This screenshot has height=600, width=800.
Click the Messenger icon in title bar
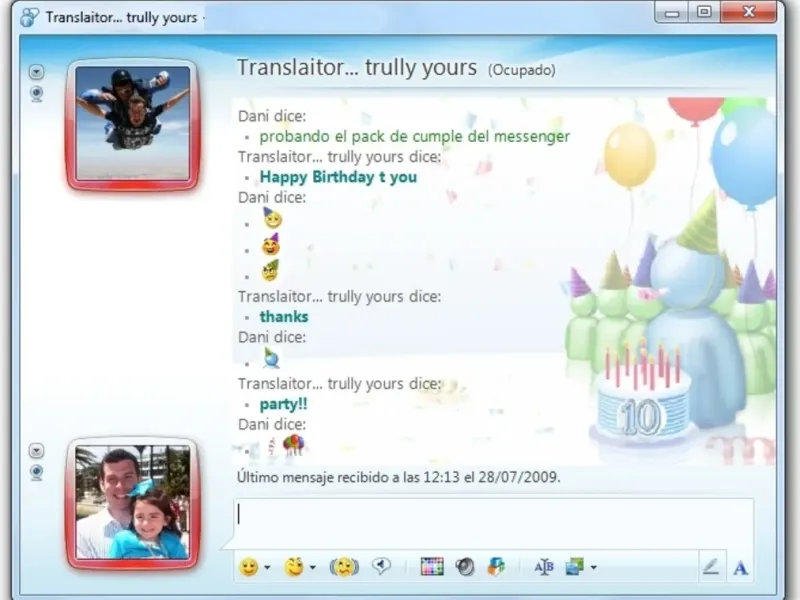[x=29, y=17]
